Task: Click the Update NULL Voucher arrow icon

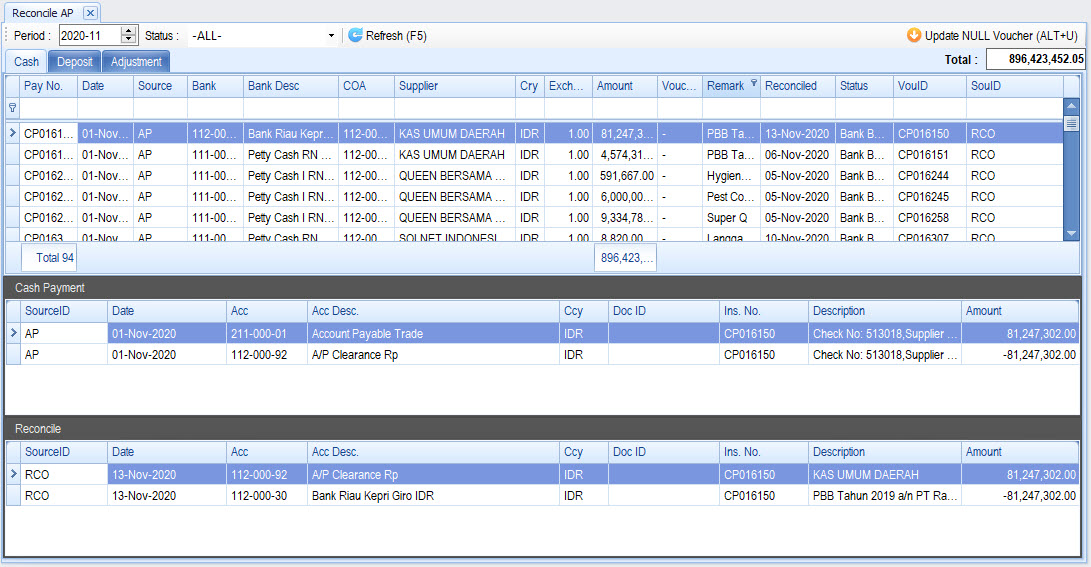Action: [x=914, y=36]
